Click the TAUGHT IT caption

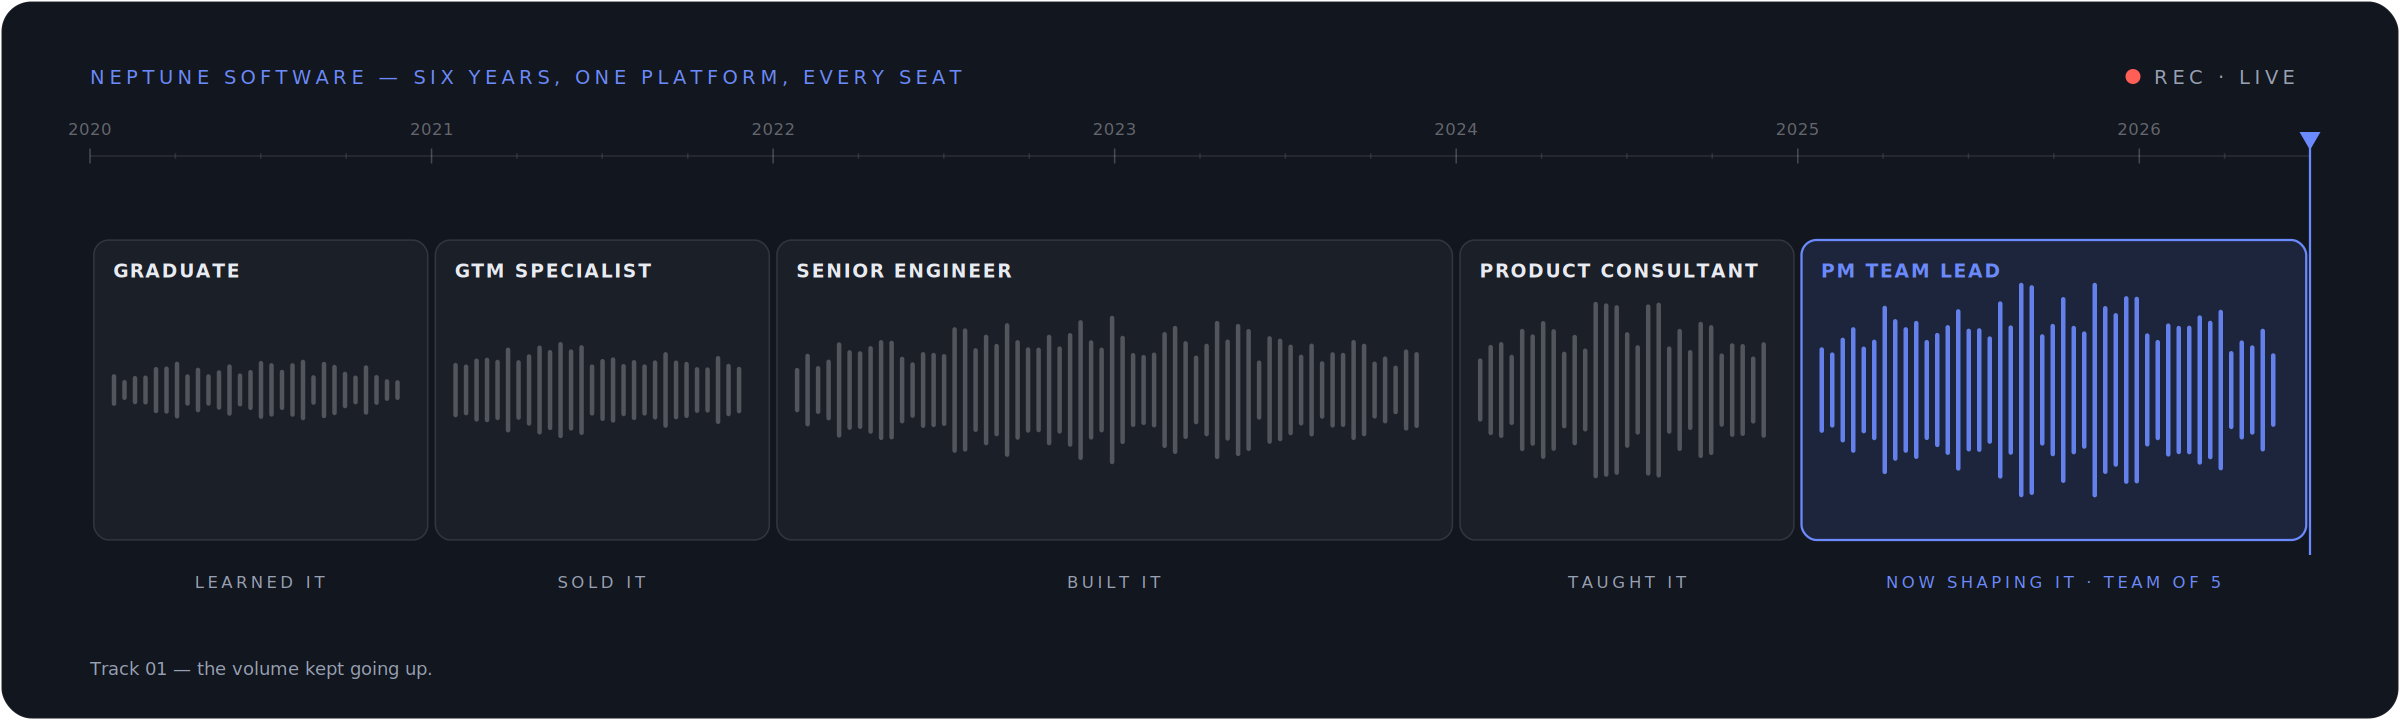click(1627, 582)
